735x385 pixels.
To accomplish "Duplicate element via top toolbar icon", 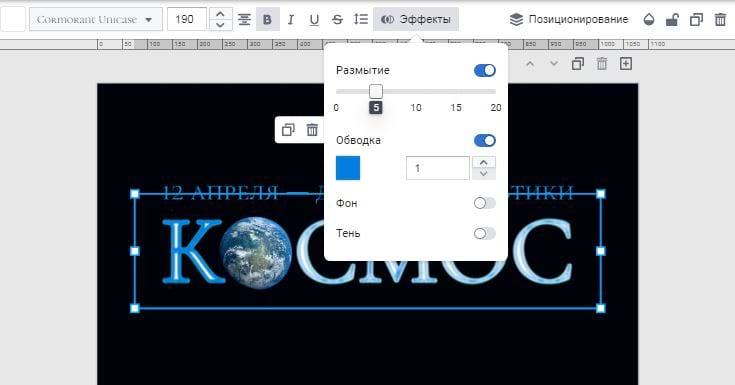I will click(697, 19).
